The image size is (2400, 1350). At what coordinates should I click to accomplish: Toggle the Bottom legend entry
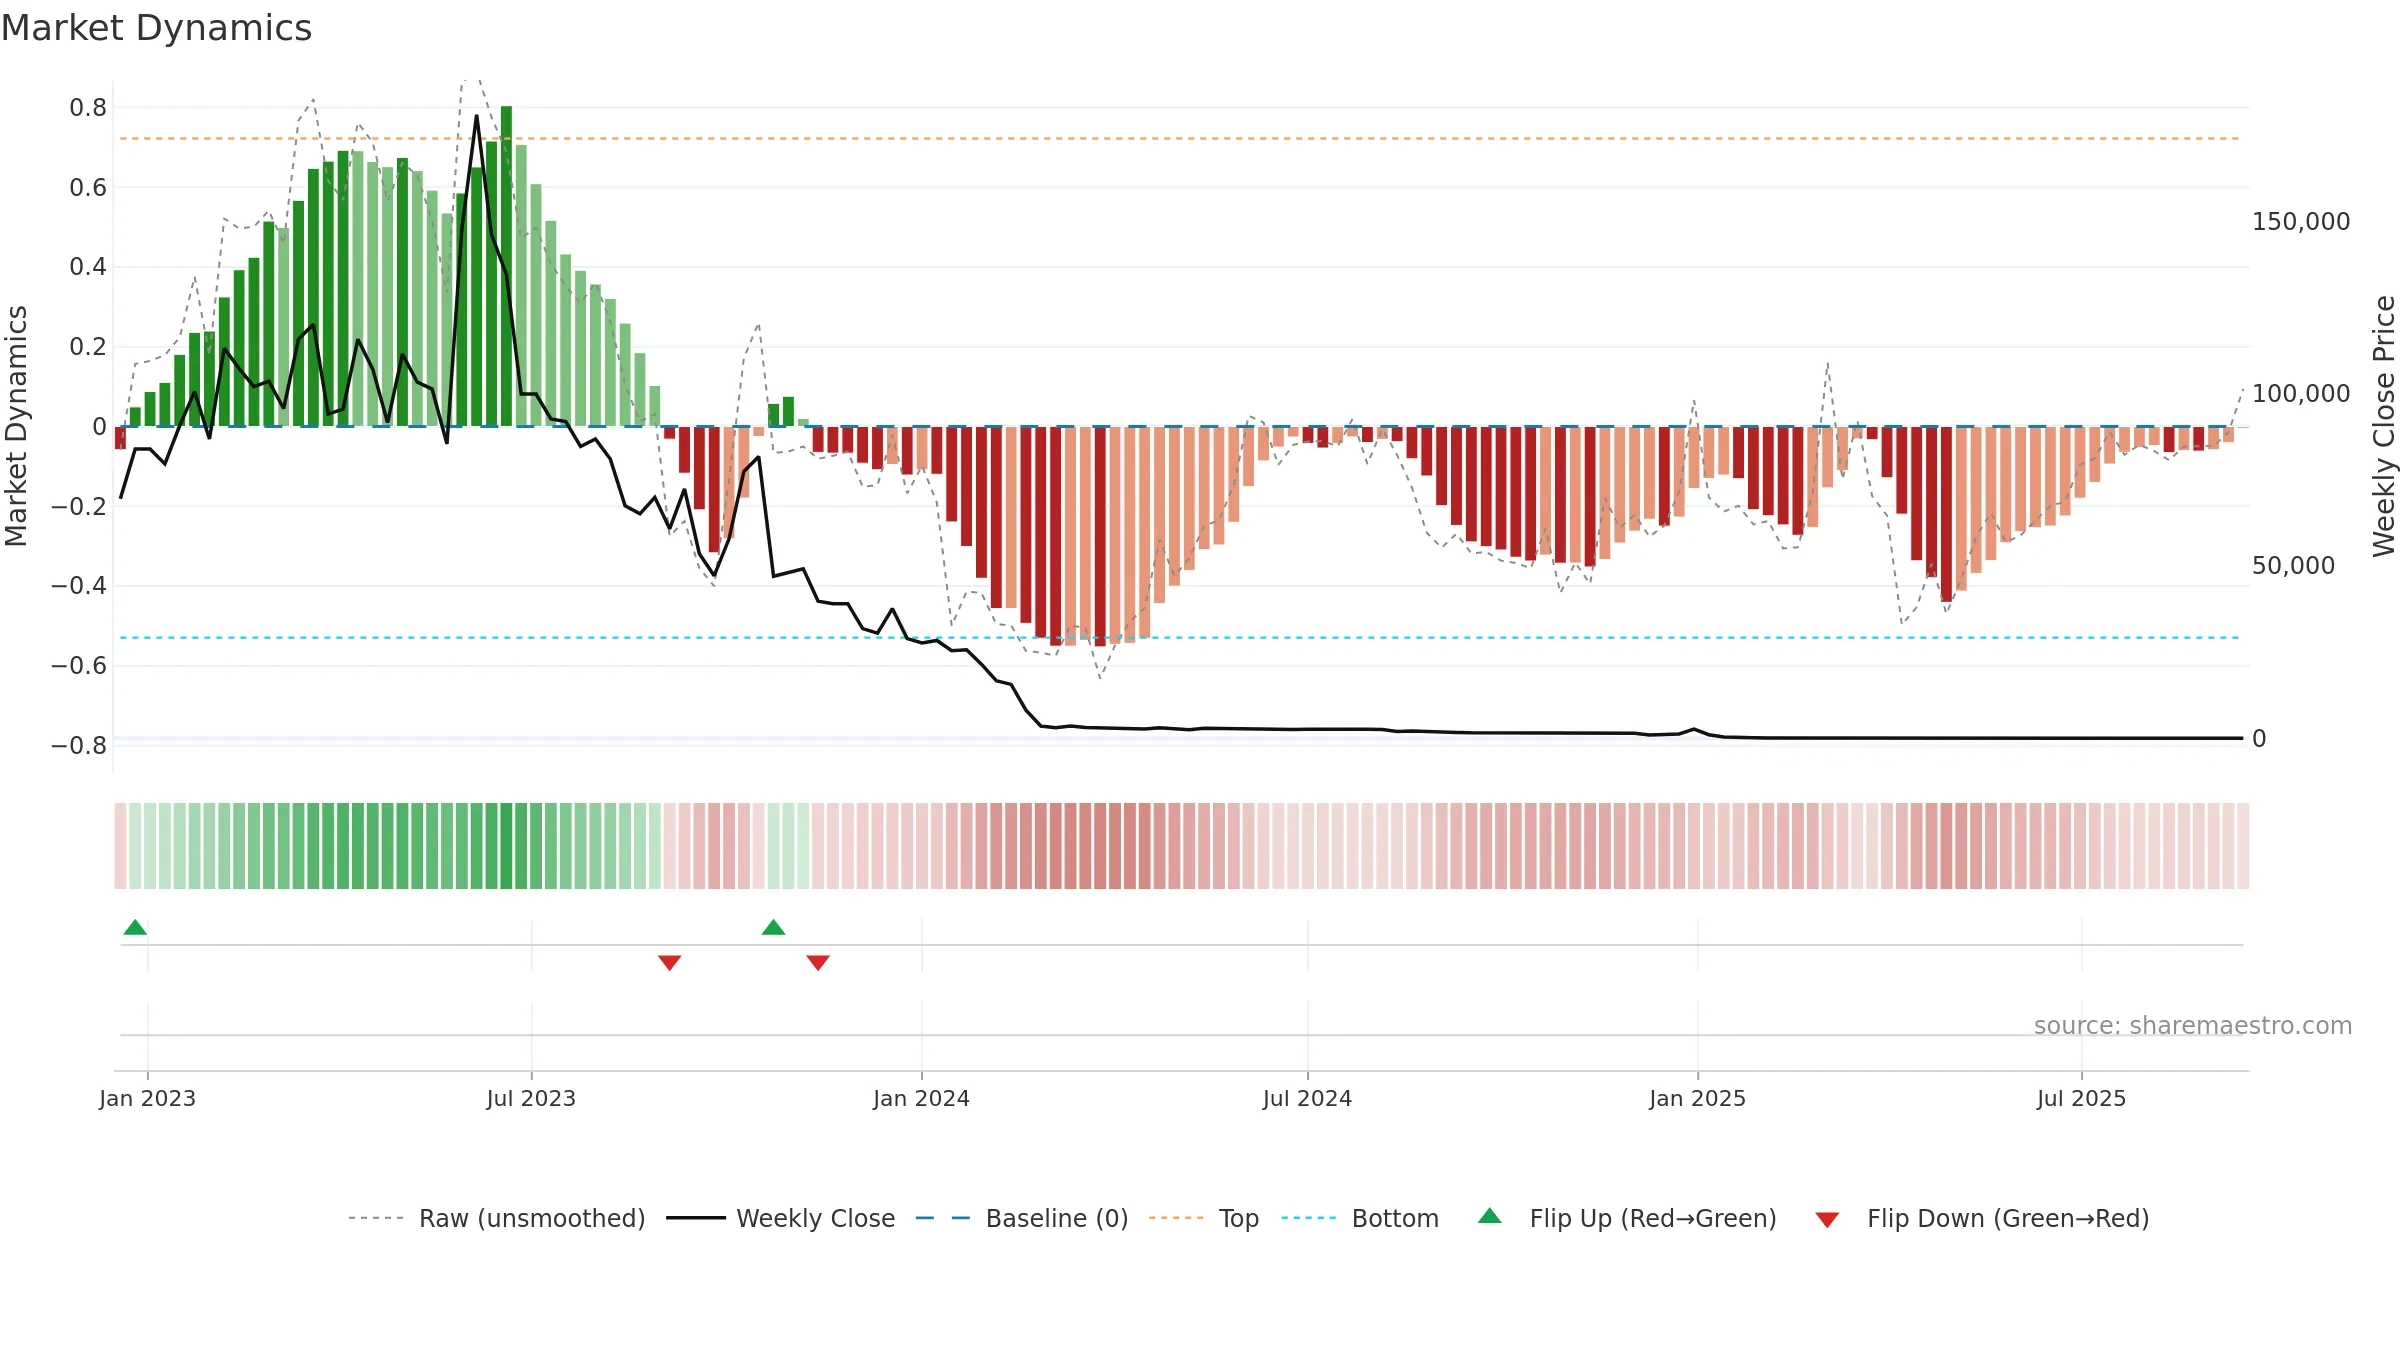coord(1360,1218)
